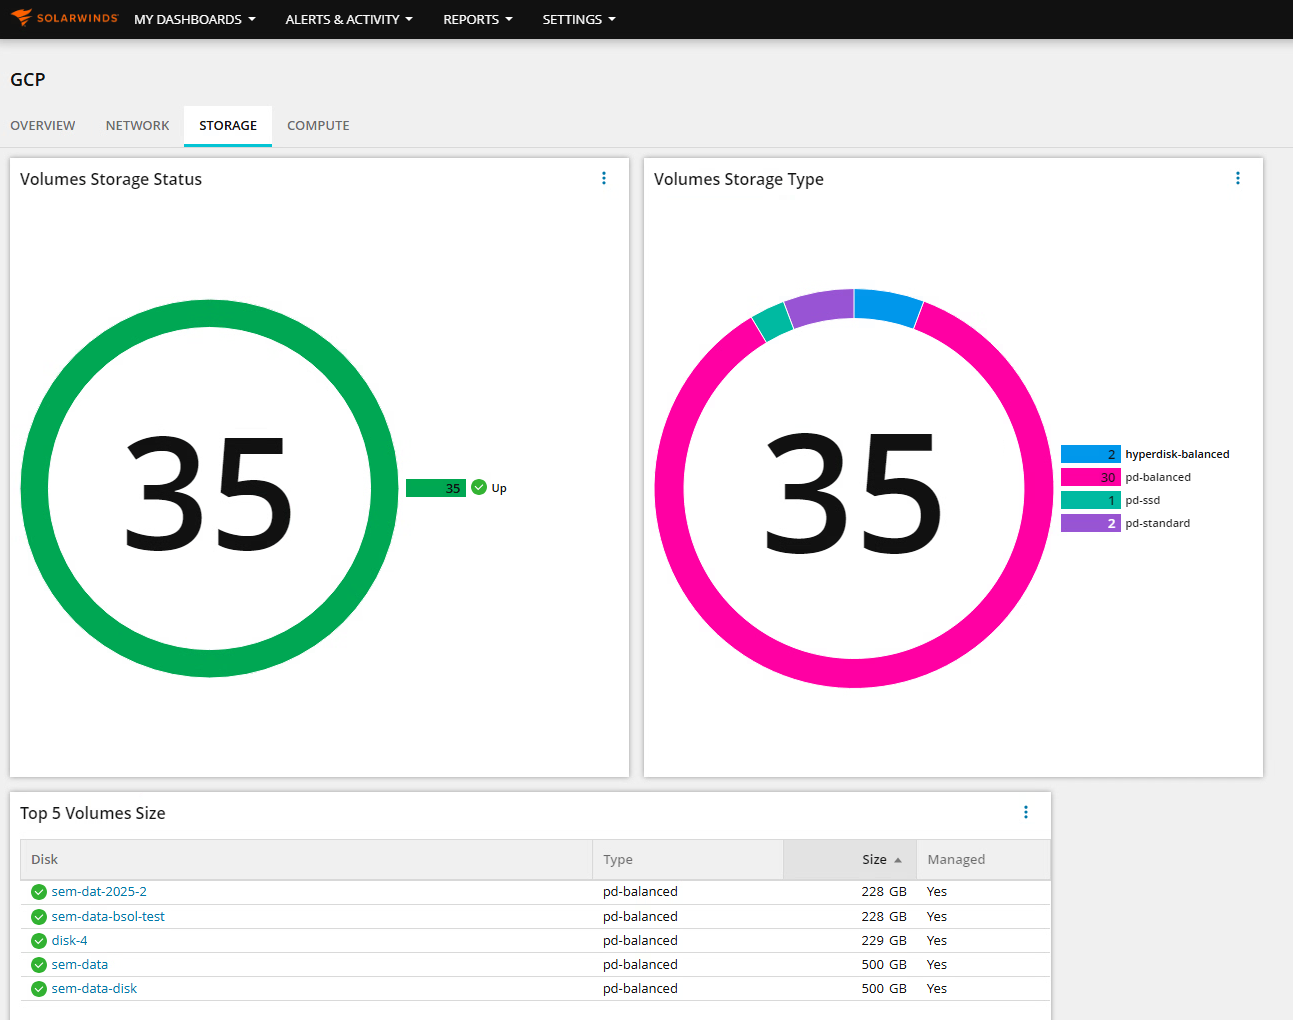The width and height of the screenshot is (1293, 1020).
Task: Select blue hyperdisk-balanced legend swatch
Action: pyautogui.click(x=1091, y=454)
